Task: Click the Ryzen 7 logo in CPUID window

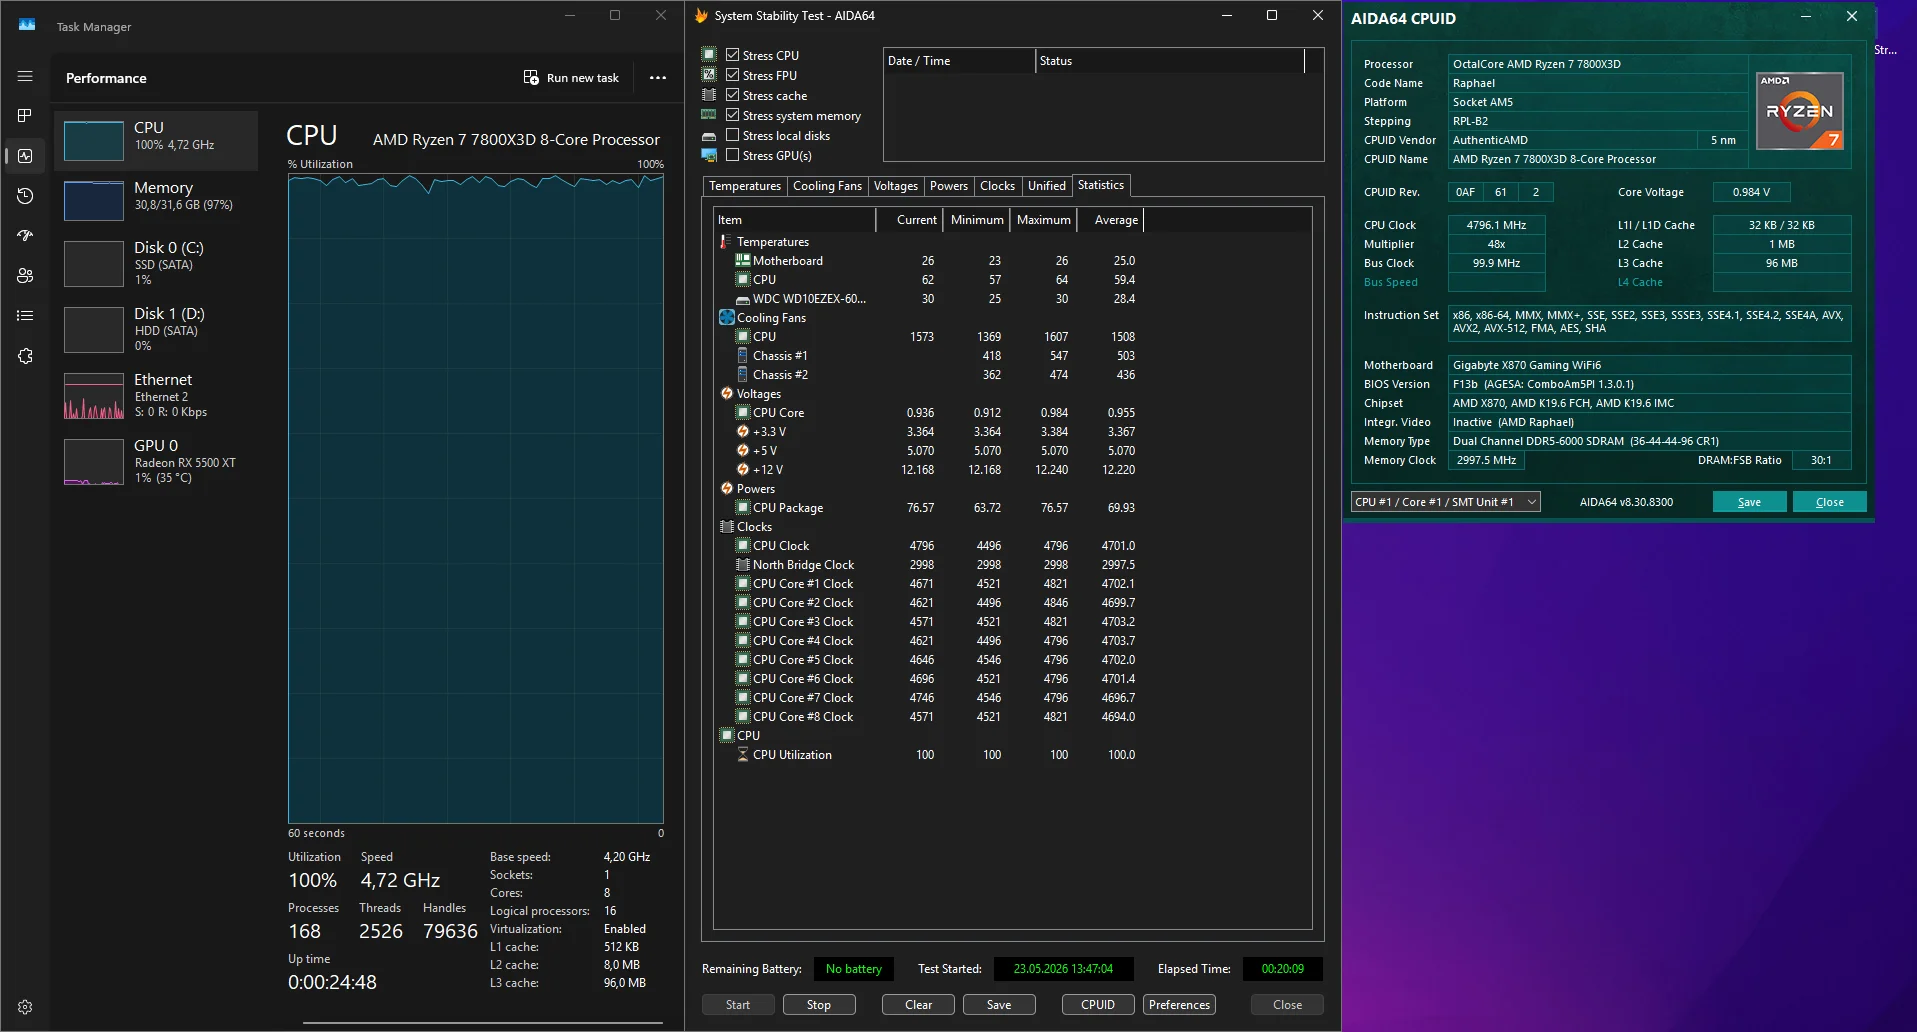Action: [1800, 111]
